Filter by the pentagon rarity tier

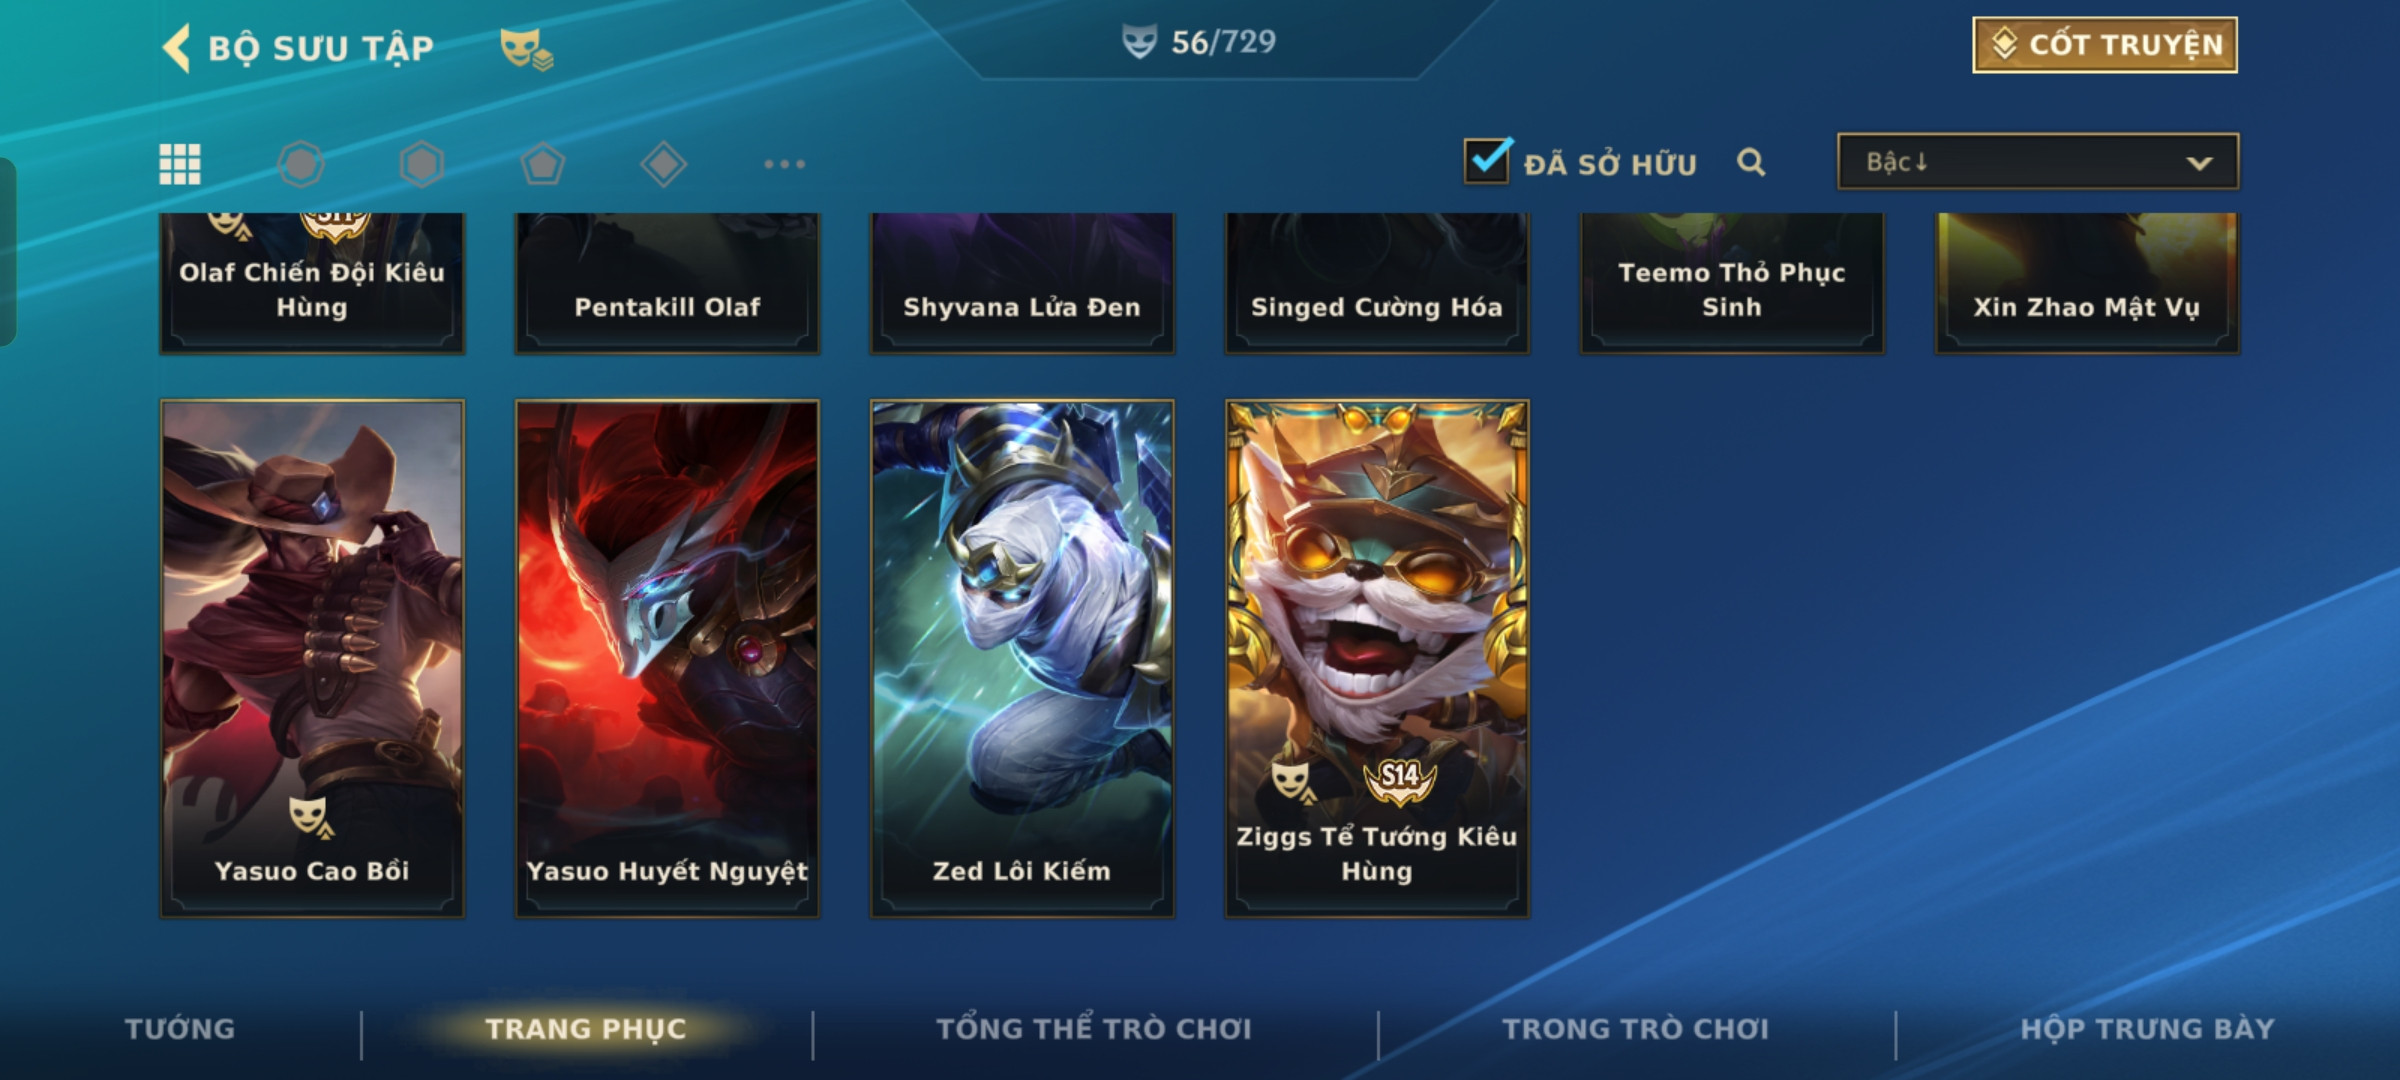[x=543, y=164]
